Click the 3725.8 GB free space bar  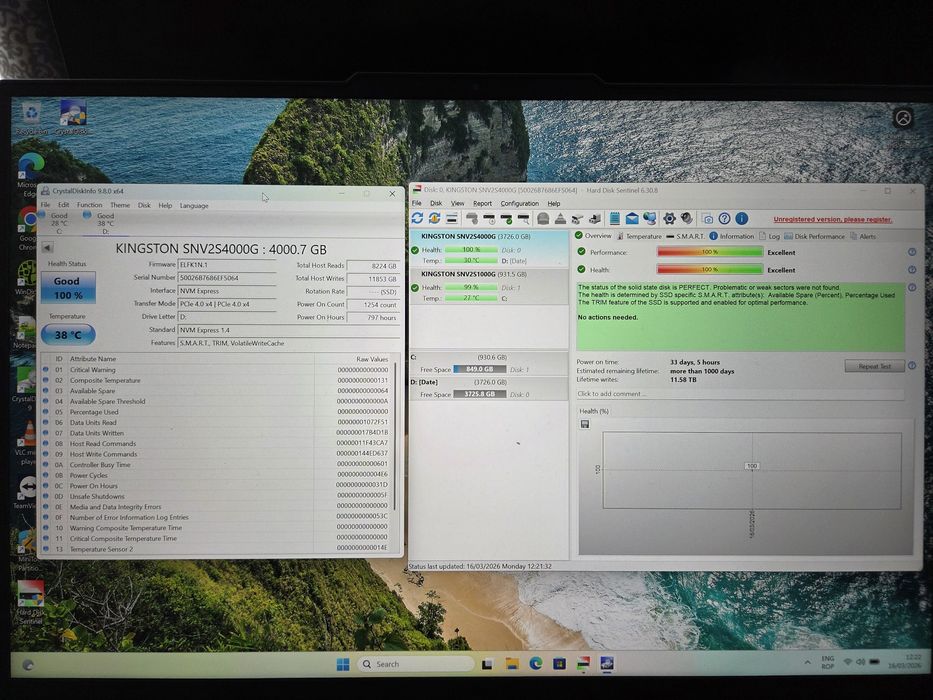(x=479, y=394)
